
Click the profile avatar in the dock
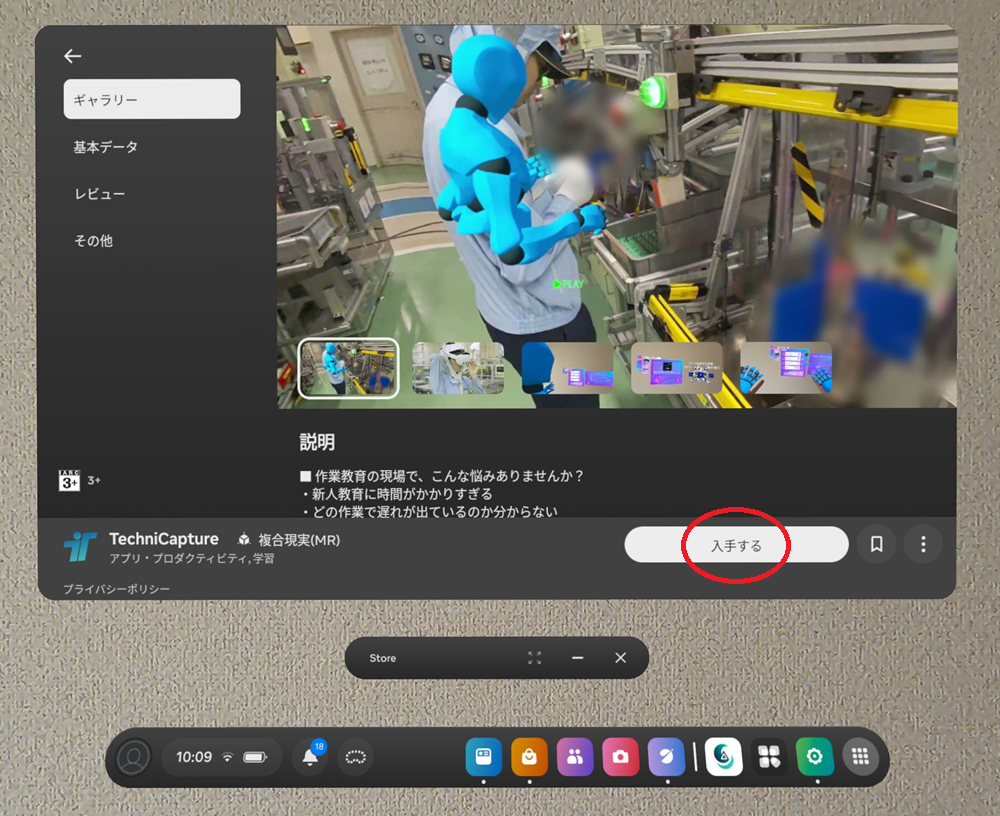tap(133, 757)
